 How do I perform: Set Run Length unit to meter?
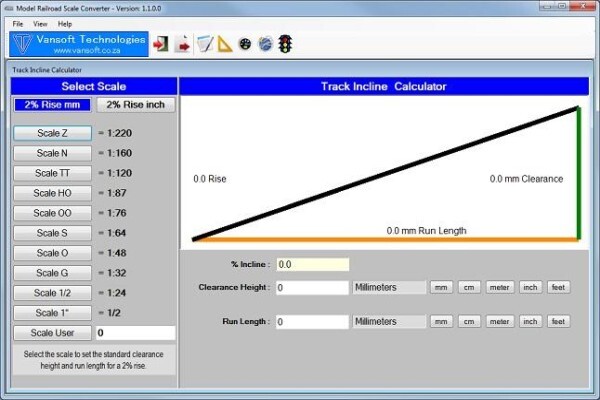pyautogui.click(x=499, y=322)
